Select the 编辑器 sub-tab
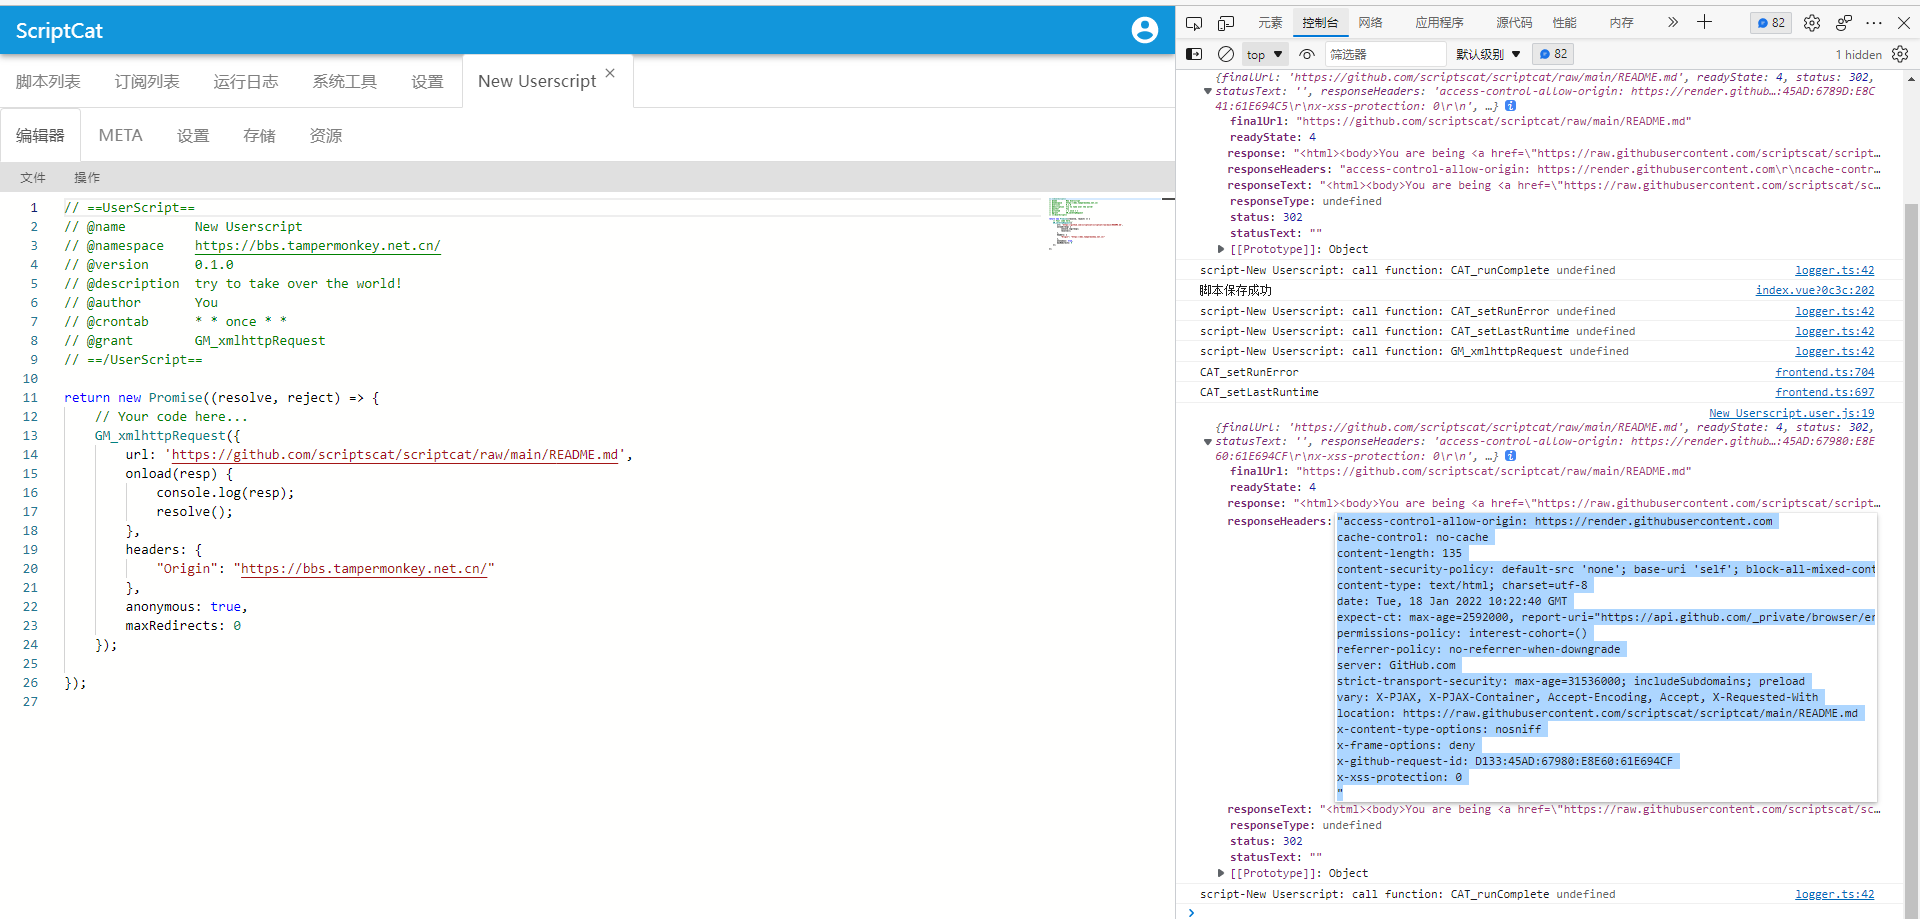Image resolution: width=1920 pixels, height=919 pixels. click(40, 135)
